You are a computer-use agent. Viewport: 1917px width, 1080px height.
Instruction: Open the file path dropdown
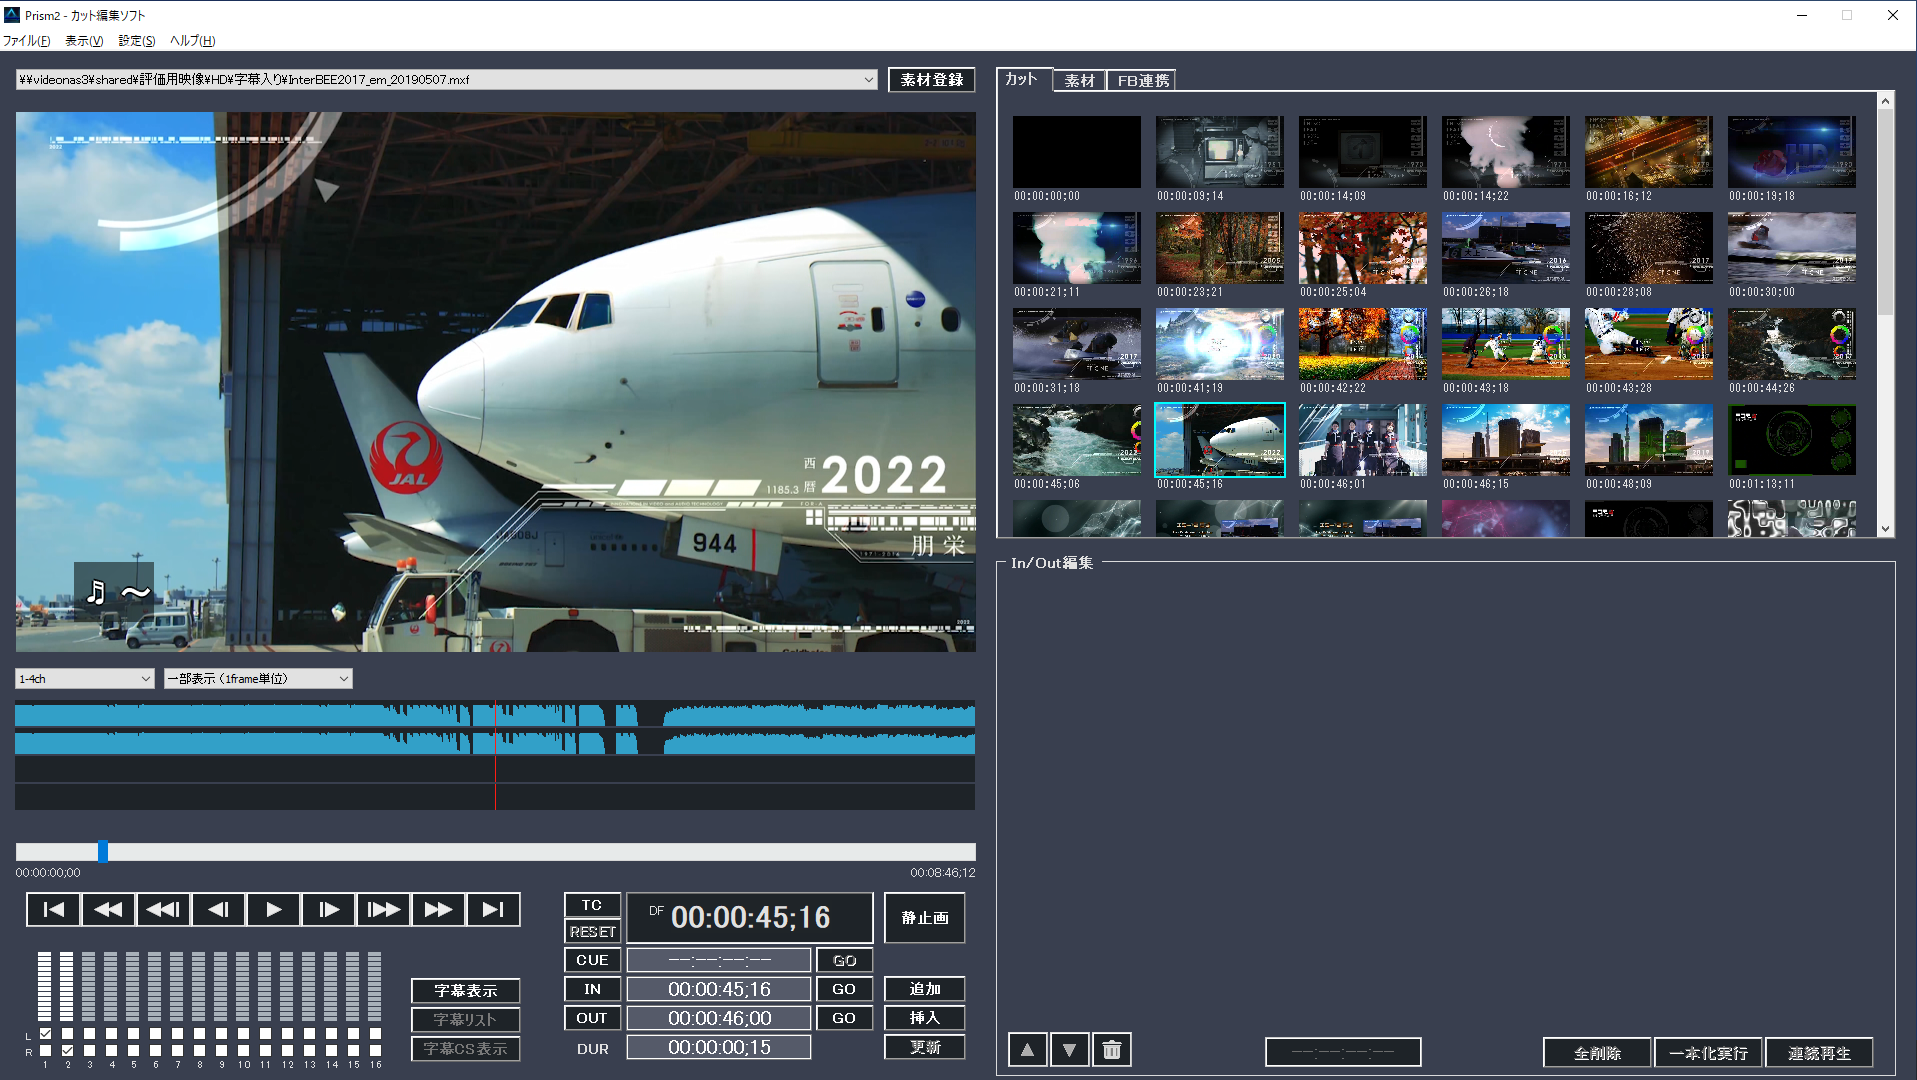point(868,80)
